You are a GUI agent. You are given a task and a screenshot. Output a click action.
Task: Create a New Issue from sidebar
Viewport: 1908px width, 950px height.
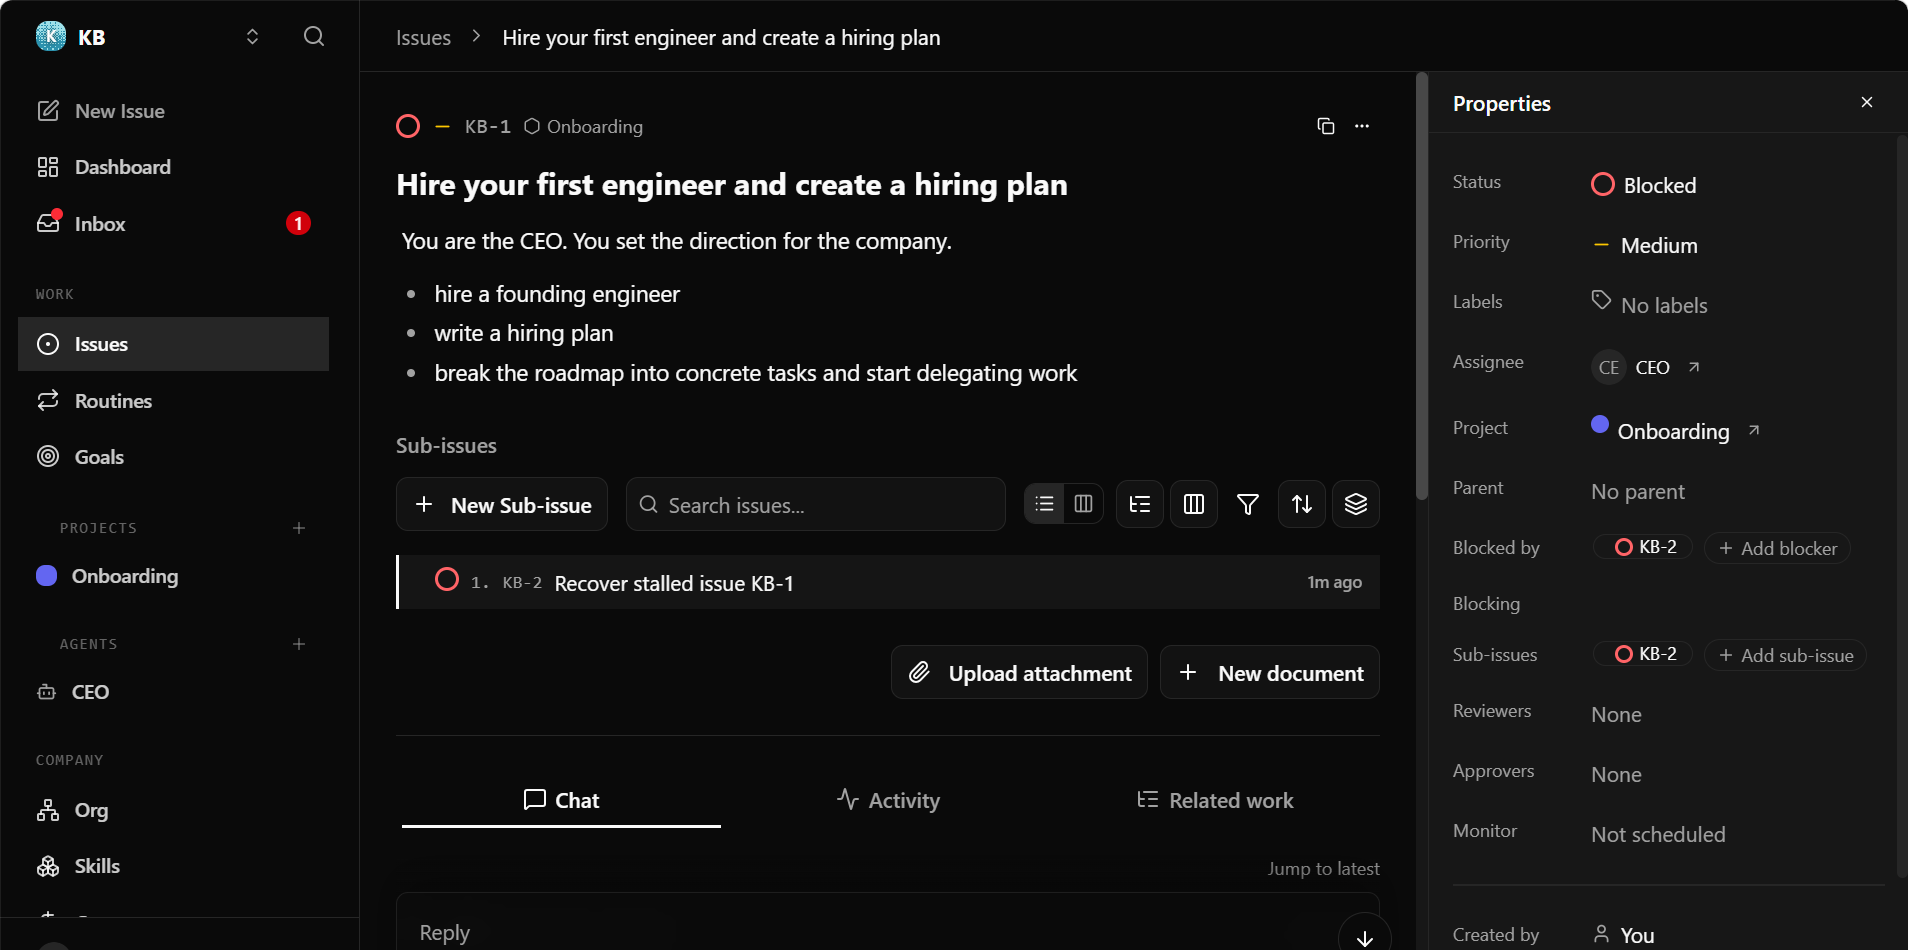point(173,111)
